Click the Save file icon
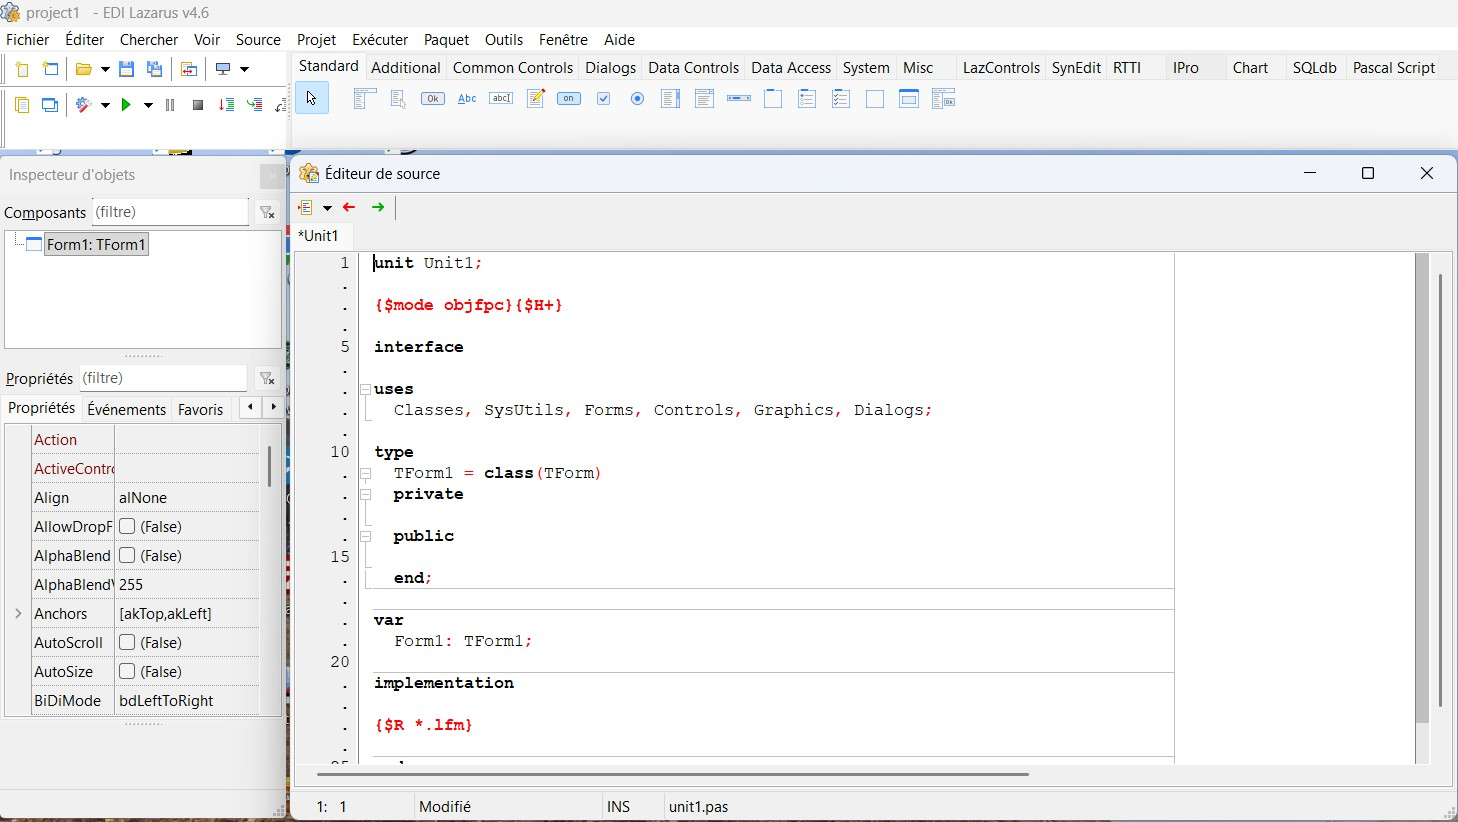 click(x=126, y=69)
